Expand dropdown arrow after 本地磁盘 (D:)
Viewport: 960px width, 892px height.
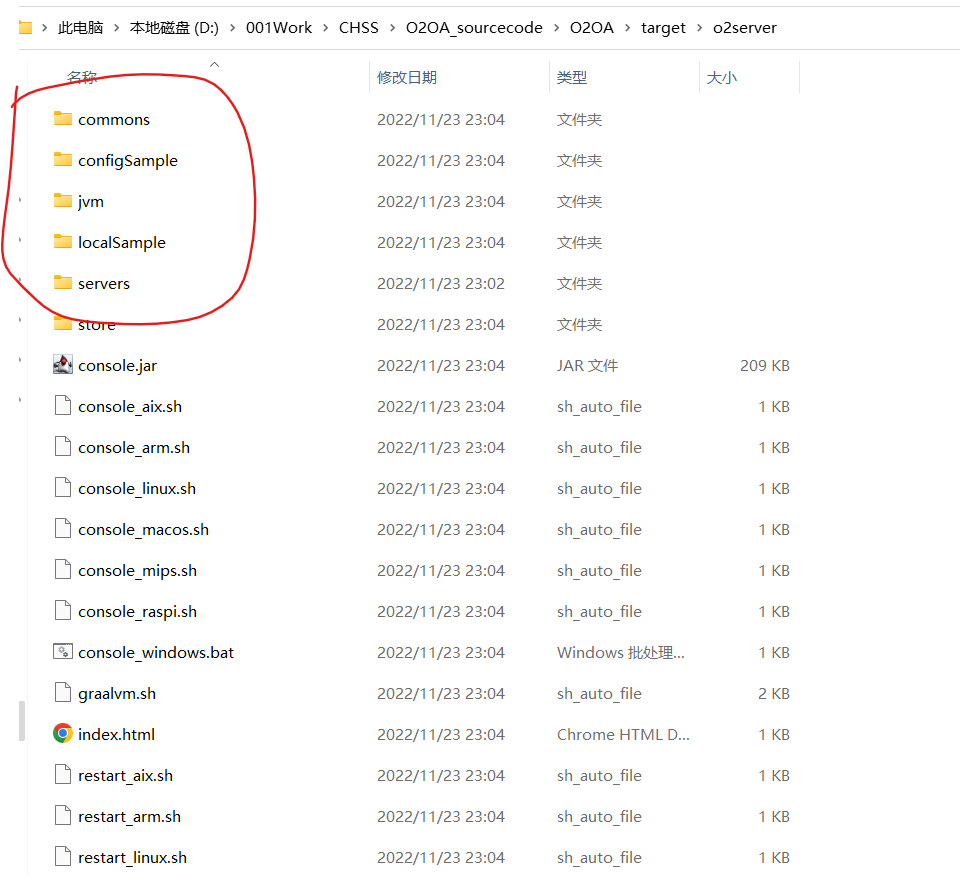233,28
